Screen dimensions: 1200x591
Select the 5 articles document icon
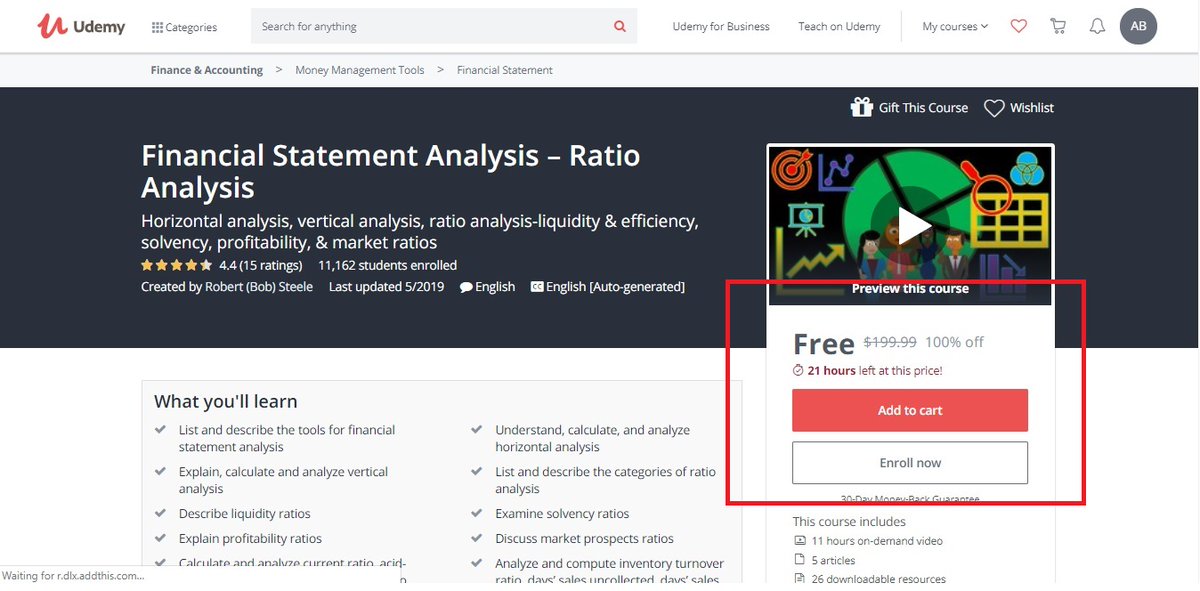point(798,560)
